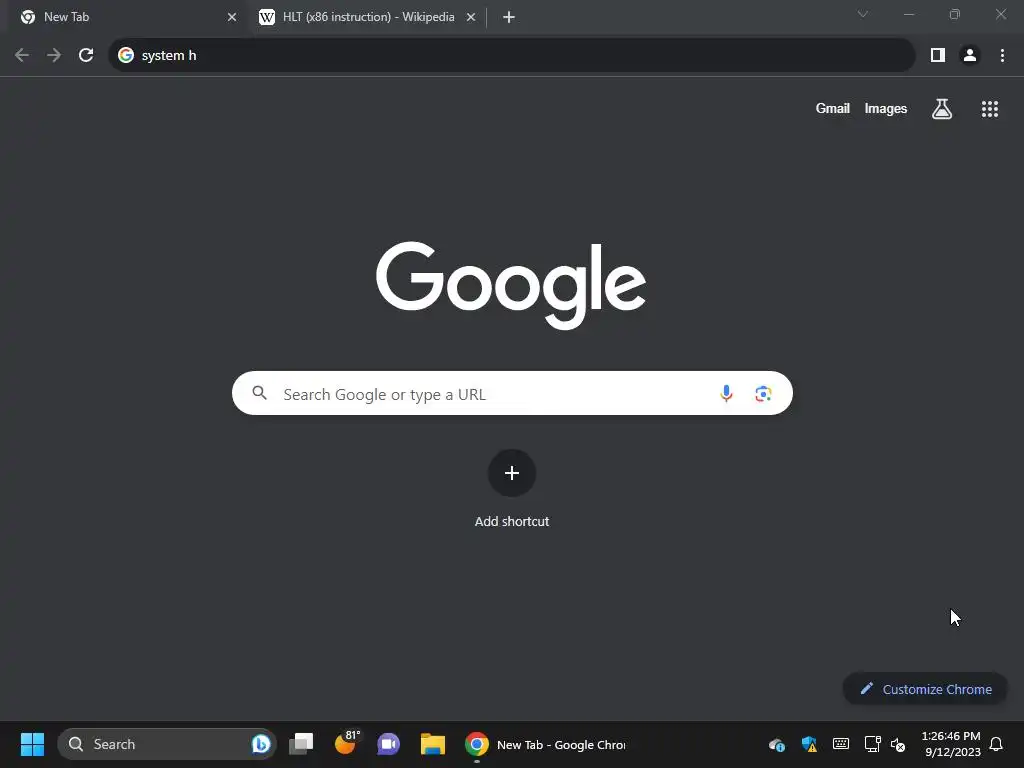
Task: Open the weather widget showing 81°
Action: [x=346, y=743]
